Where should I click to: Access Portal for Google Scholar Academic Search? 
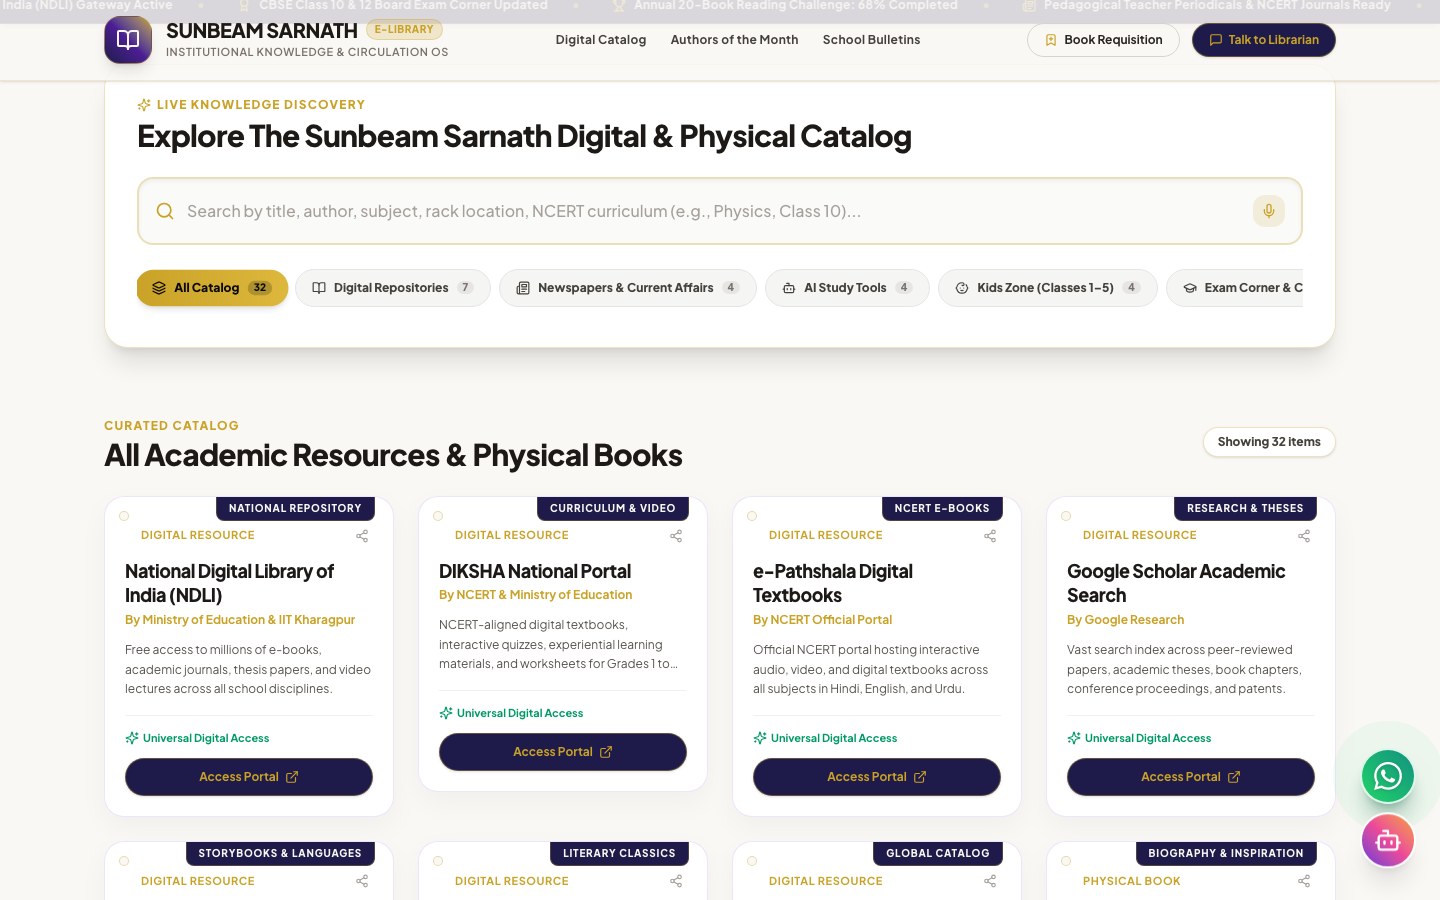point(1191,777)
